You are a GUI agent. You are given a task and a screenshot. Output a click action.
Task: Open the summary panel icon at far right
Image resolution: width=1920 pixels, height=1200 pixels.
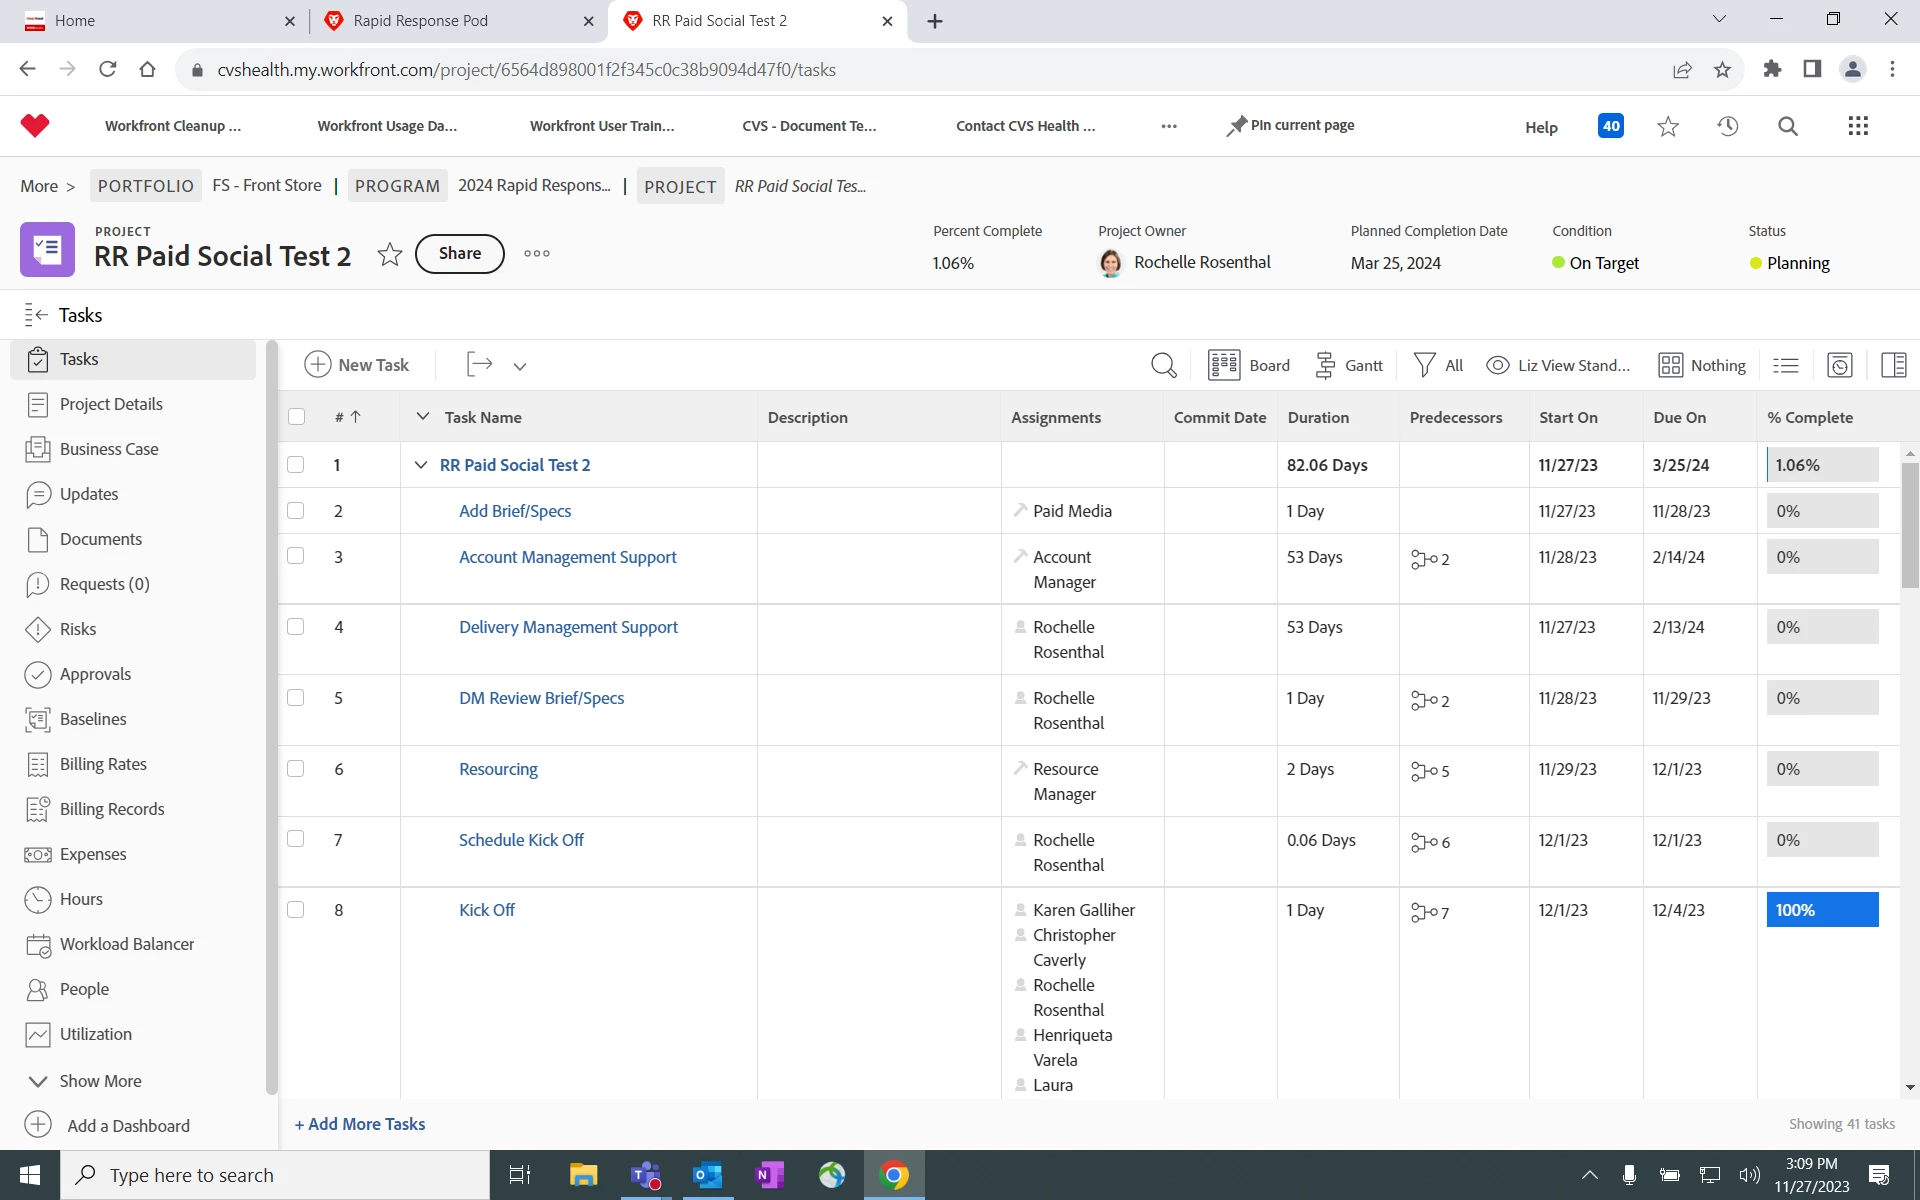coord(1893,365)
